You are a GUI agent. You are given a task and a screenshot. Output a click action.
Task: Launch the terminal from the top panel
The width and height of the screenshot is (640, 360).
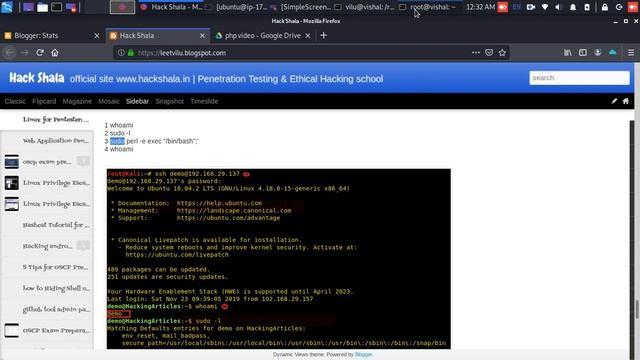tap(56, 7)
